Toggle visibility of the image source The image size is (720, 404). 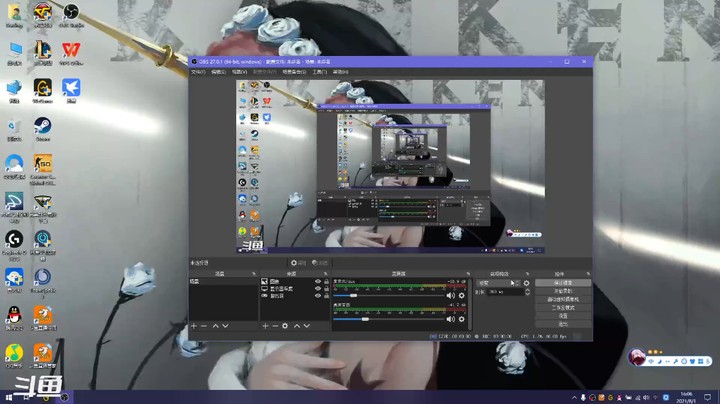pos(317,281)
